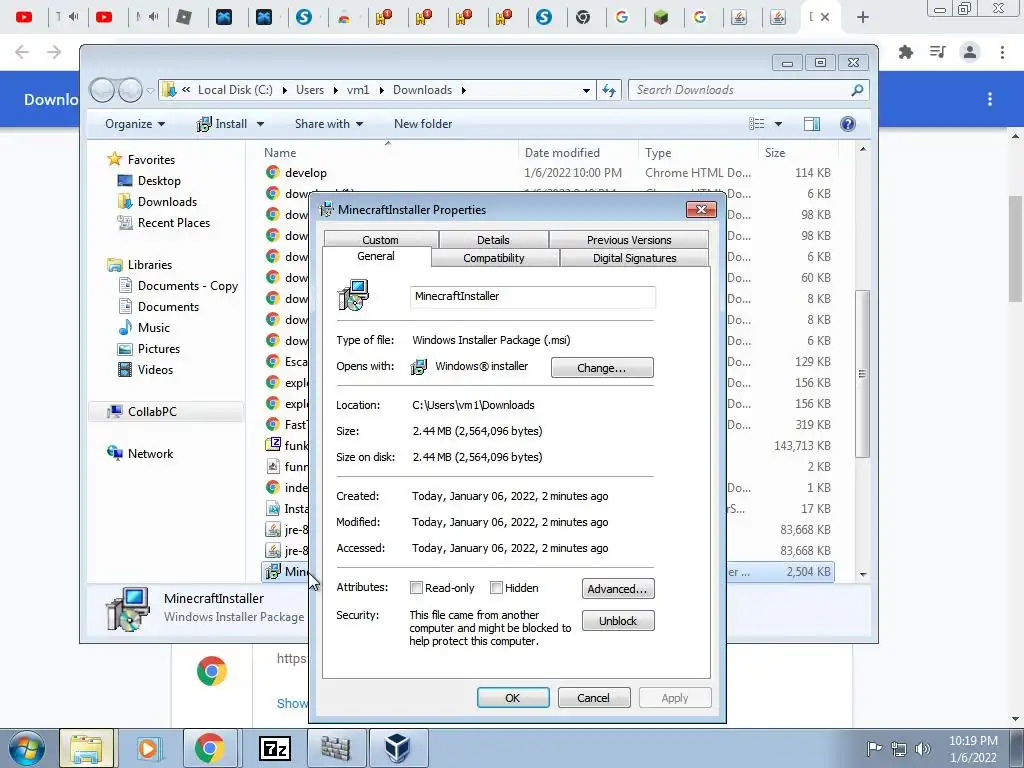Screen dimensions: 1024x768
Task: Open the Previous Versions tab
Action: pos(629,240)
